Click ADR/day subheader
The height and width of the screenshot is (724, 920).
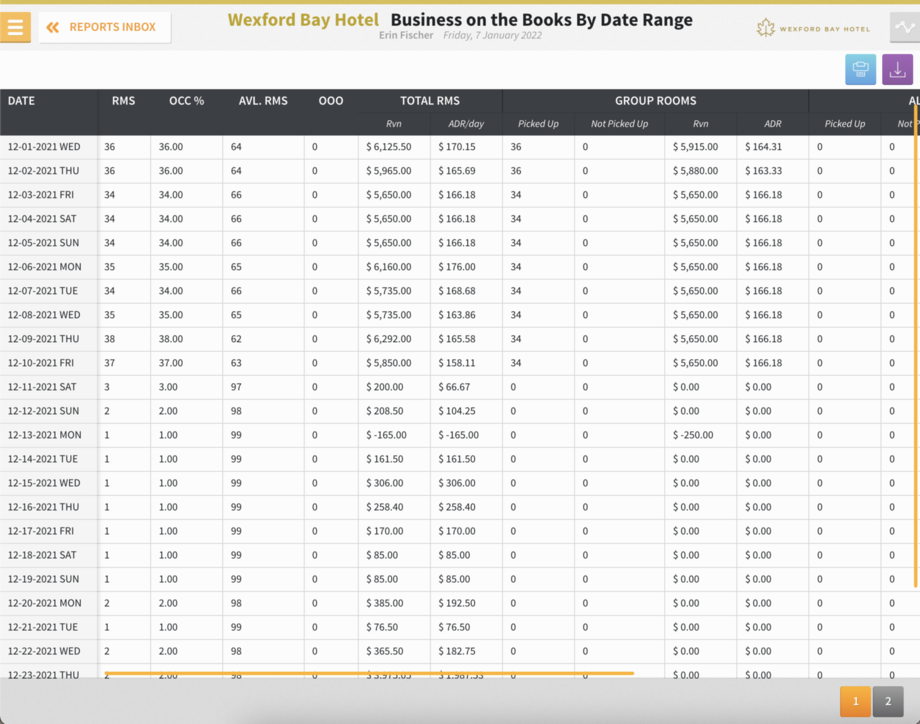tap(466, 124)
